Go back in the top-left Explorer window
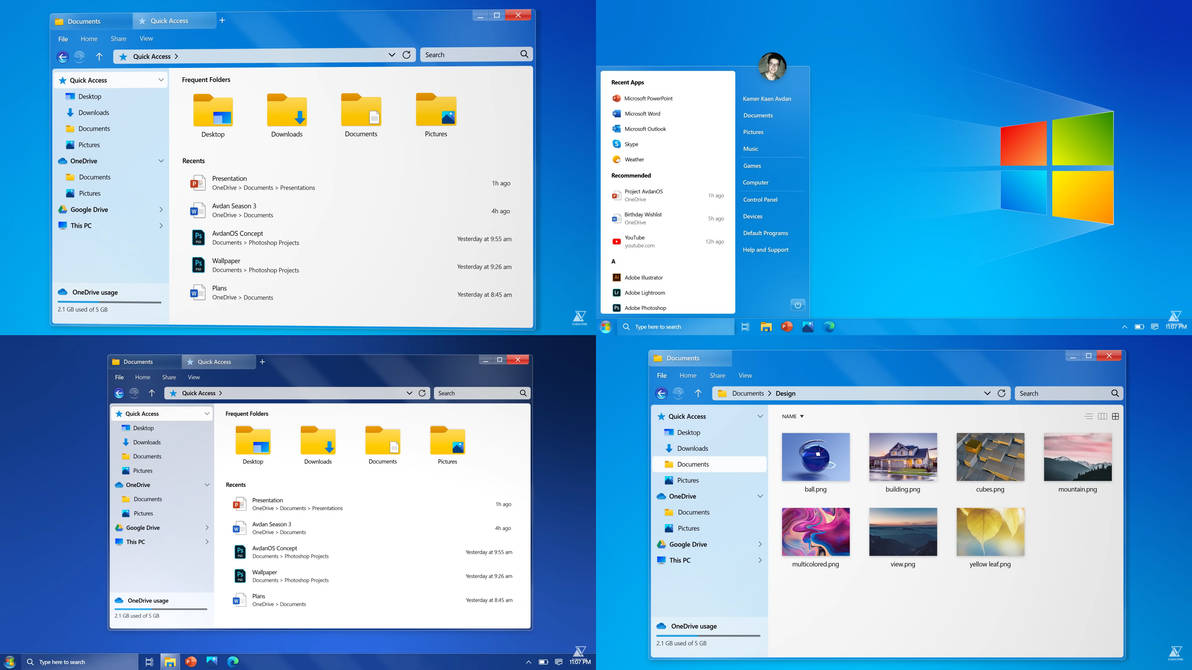This screenshot has width=1192, height=670. (62, 56)
